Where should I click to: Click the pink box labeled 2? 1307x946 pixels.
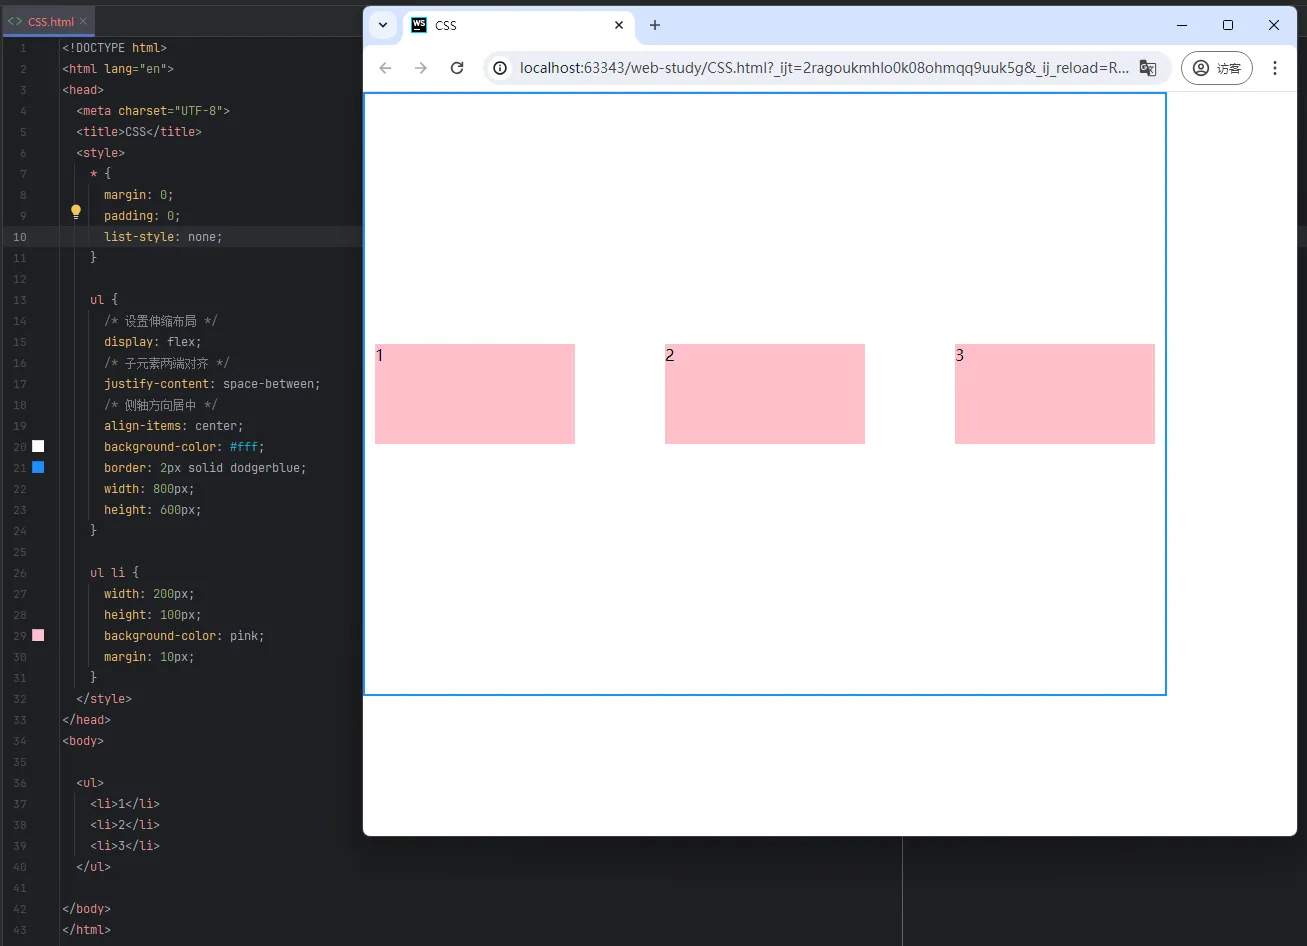point(764,394)
